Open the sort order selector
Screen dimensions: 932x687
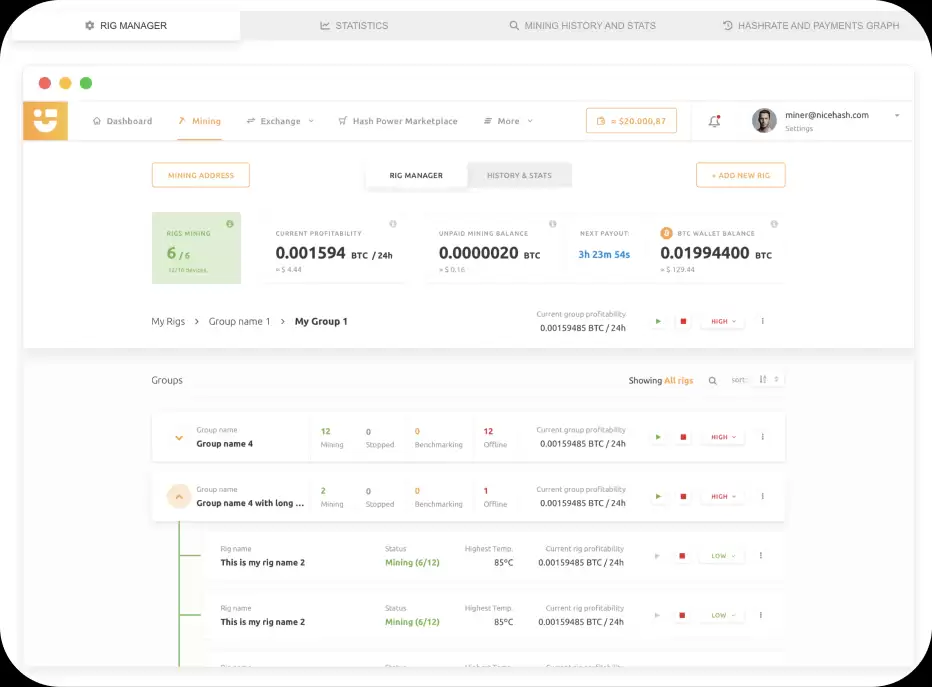[x=769, y=380]
